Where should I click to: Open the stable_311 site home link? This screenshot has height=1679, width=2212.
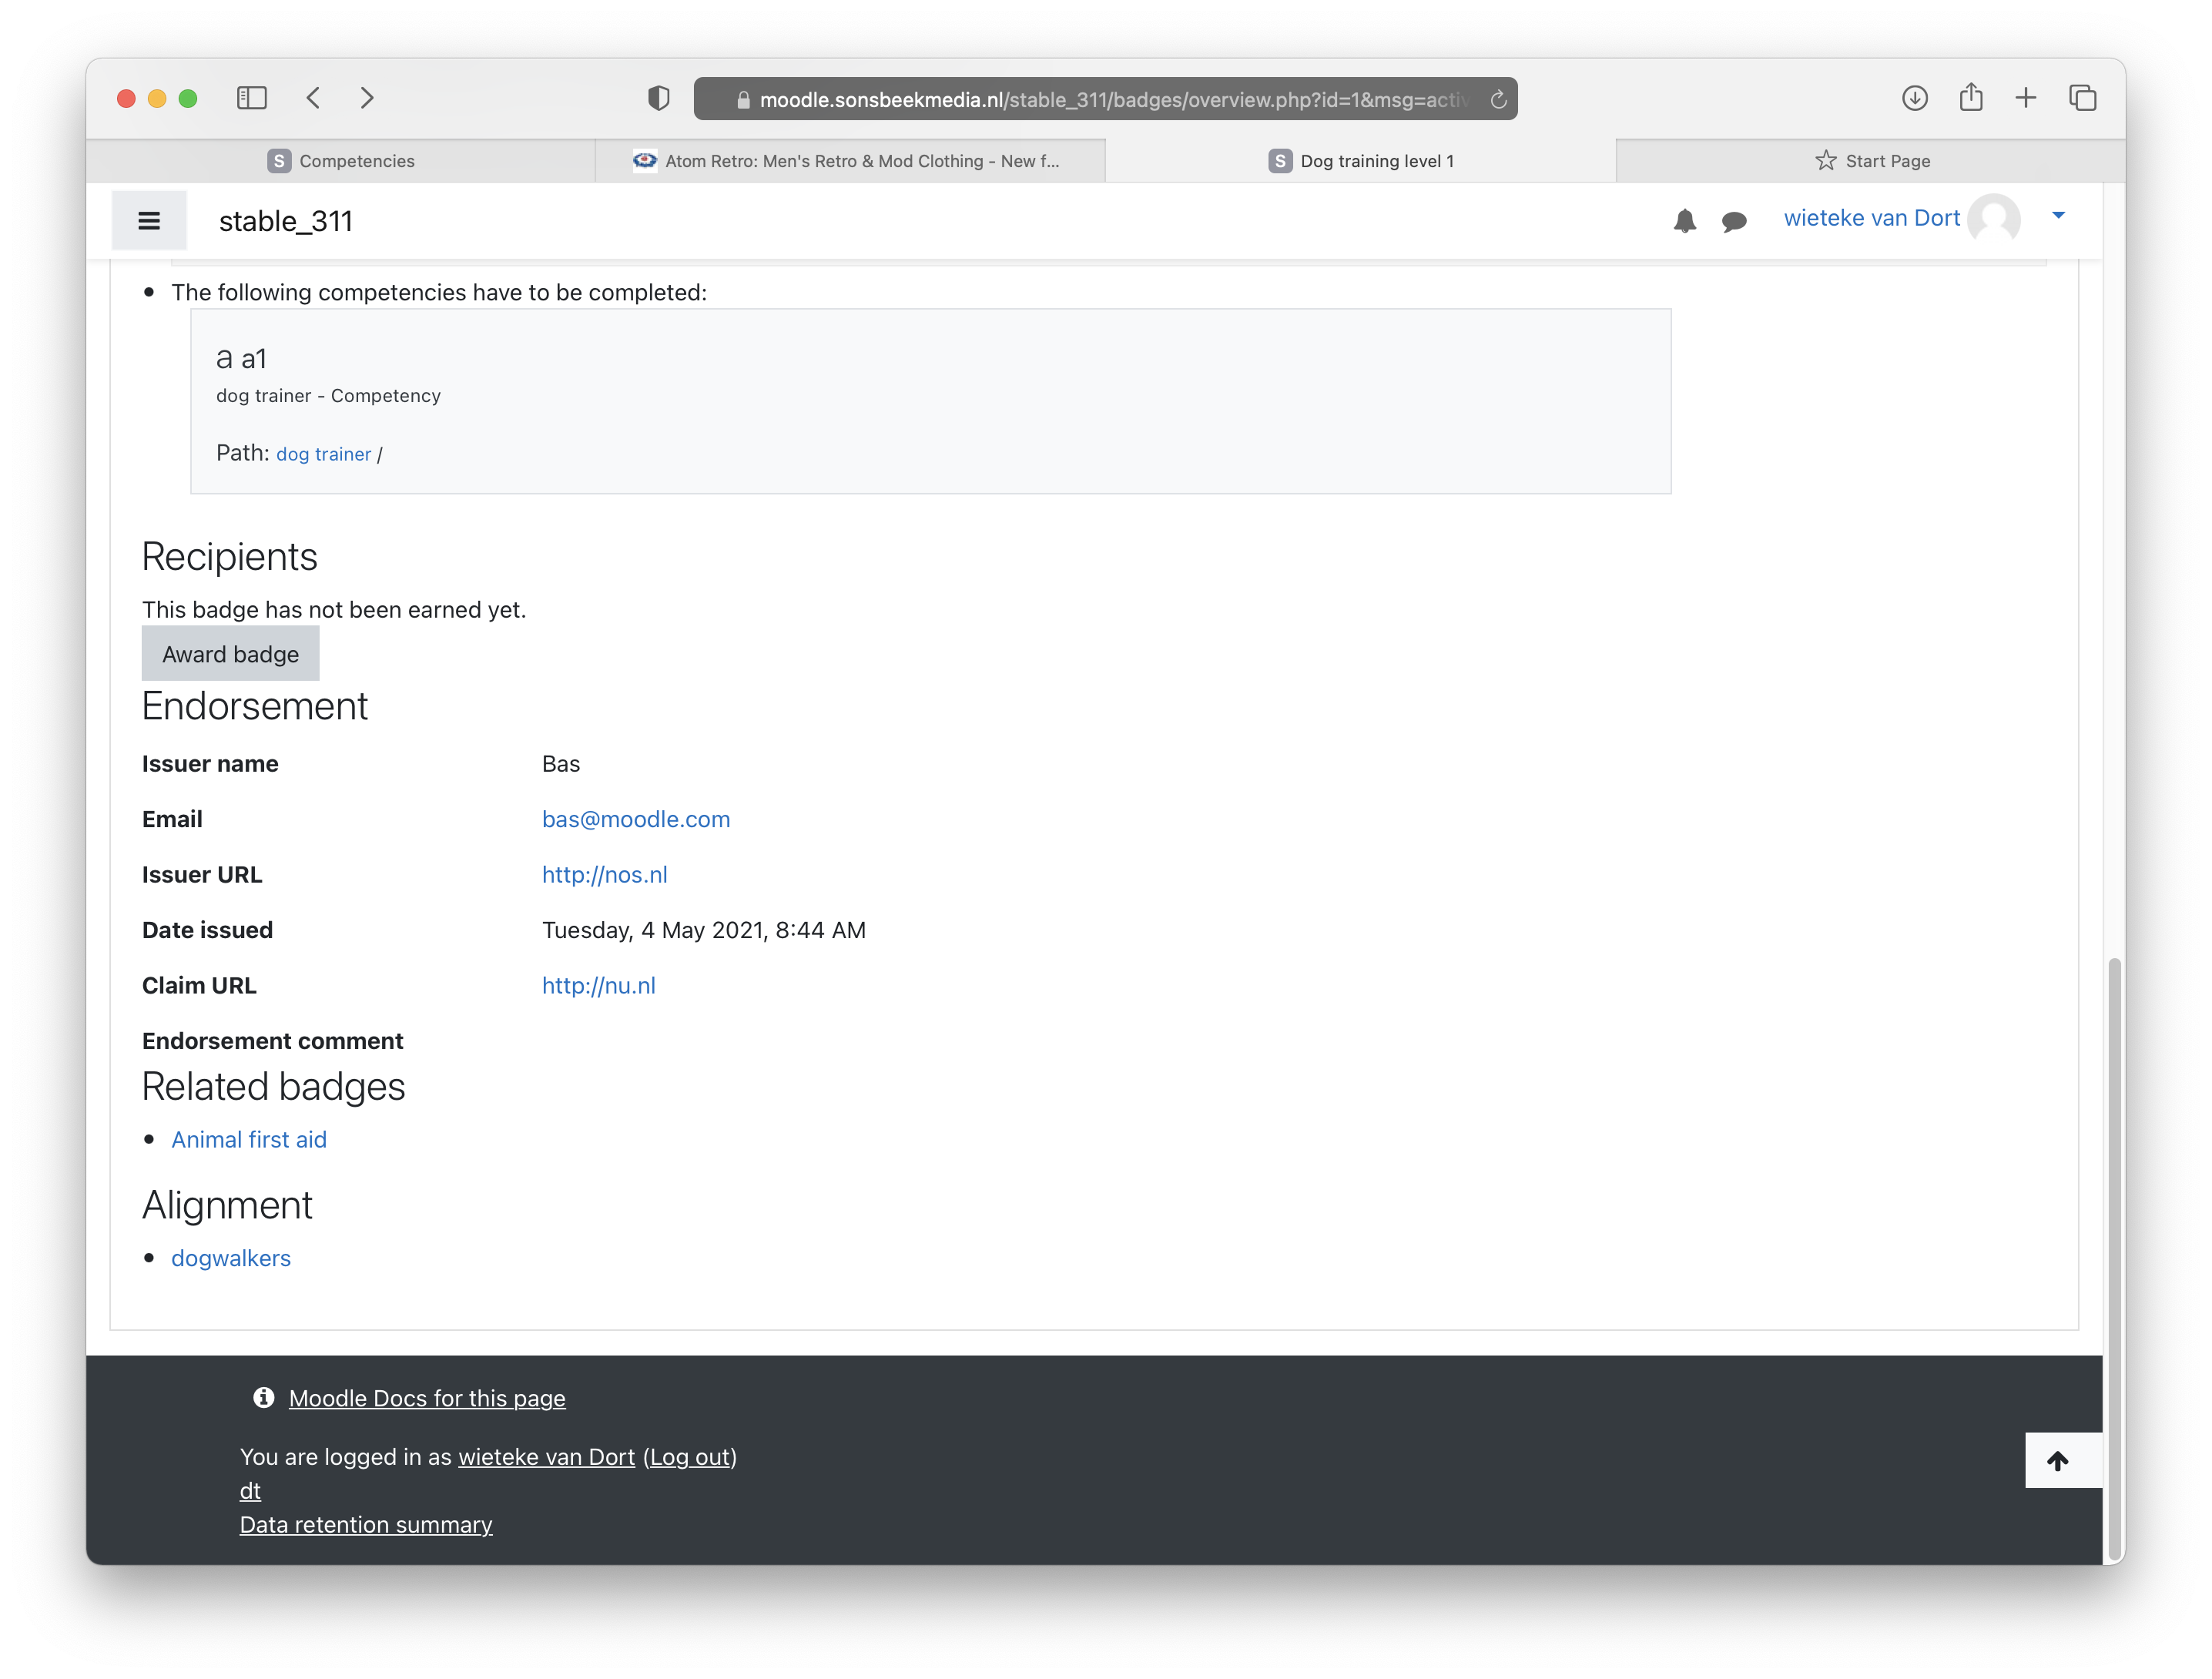[x=286, y=221]
